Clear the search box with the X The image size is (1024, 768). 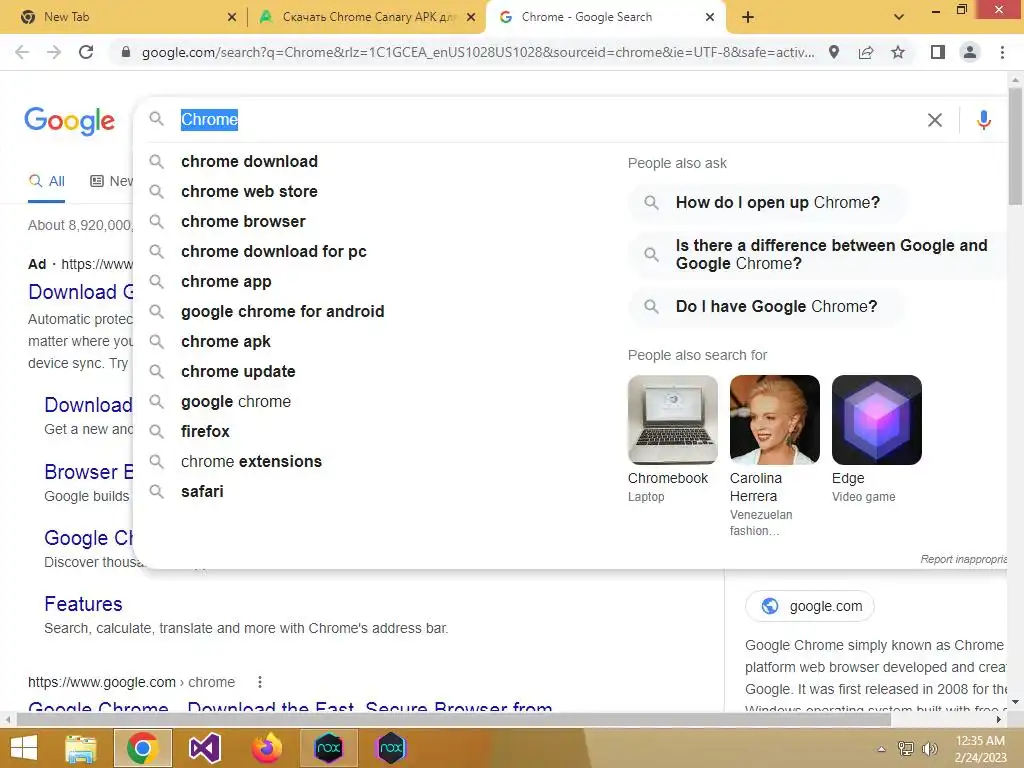pyautogui.click(x=935, y=120)
